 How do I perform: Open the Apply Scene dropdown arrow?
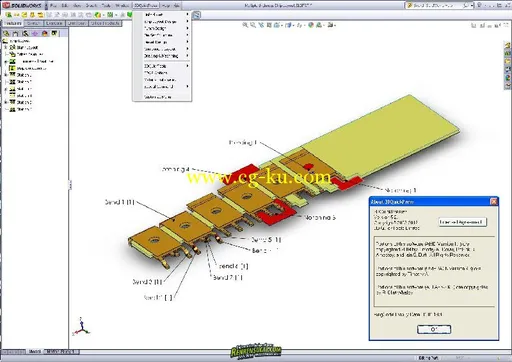point(324,25)
